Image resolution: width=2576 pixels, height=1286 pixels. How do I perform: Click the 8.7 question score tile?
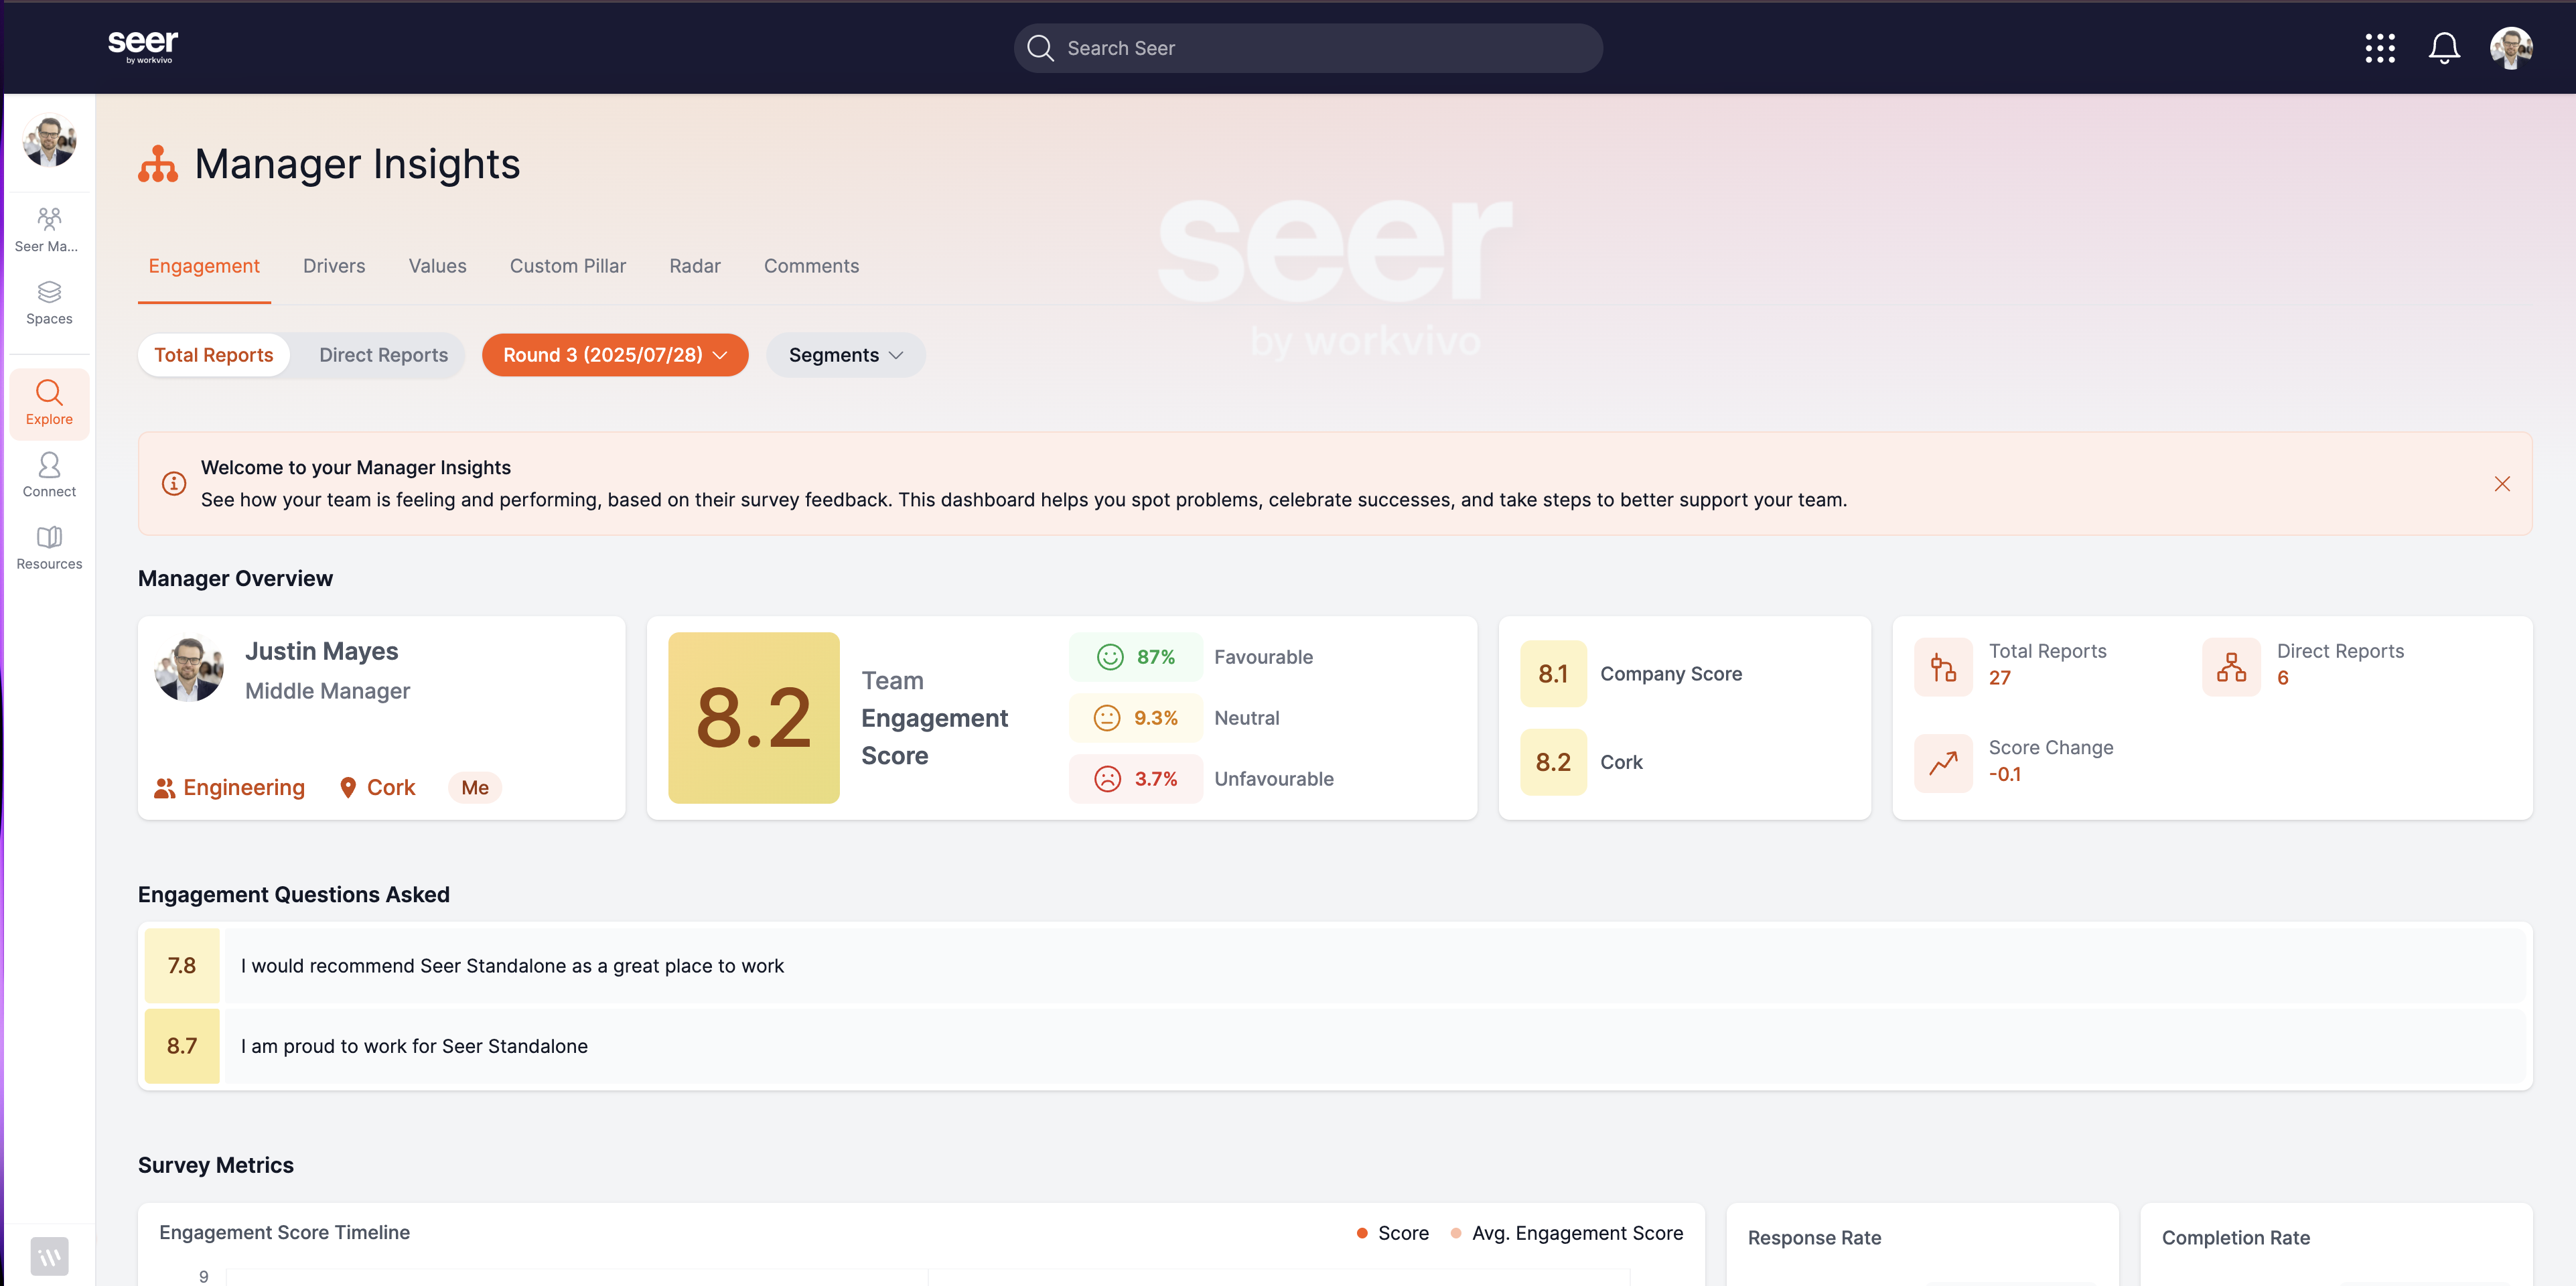(x=182, y=1046)
